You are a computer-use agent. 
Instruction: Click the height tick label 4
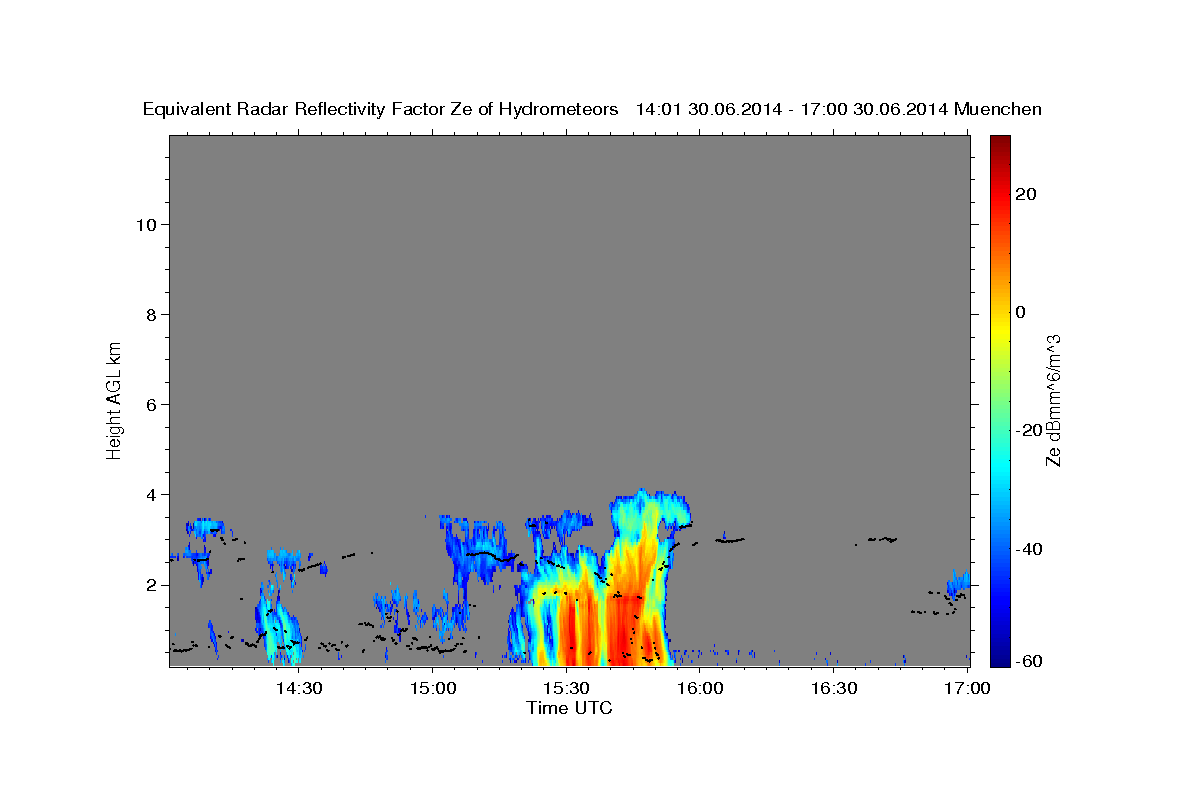151,494
